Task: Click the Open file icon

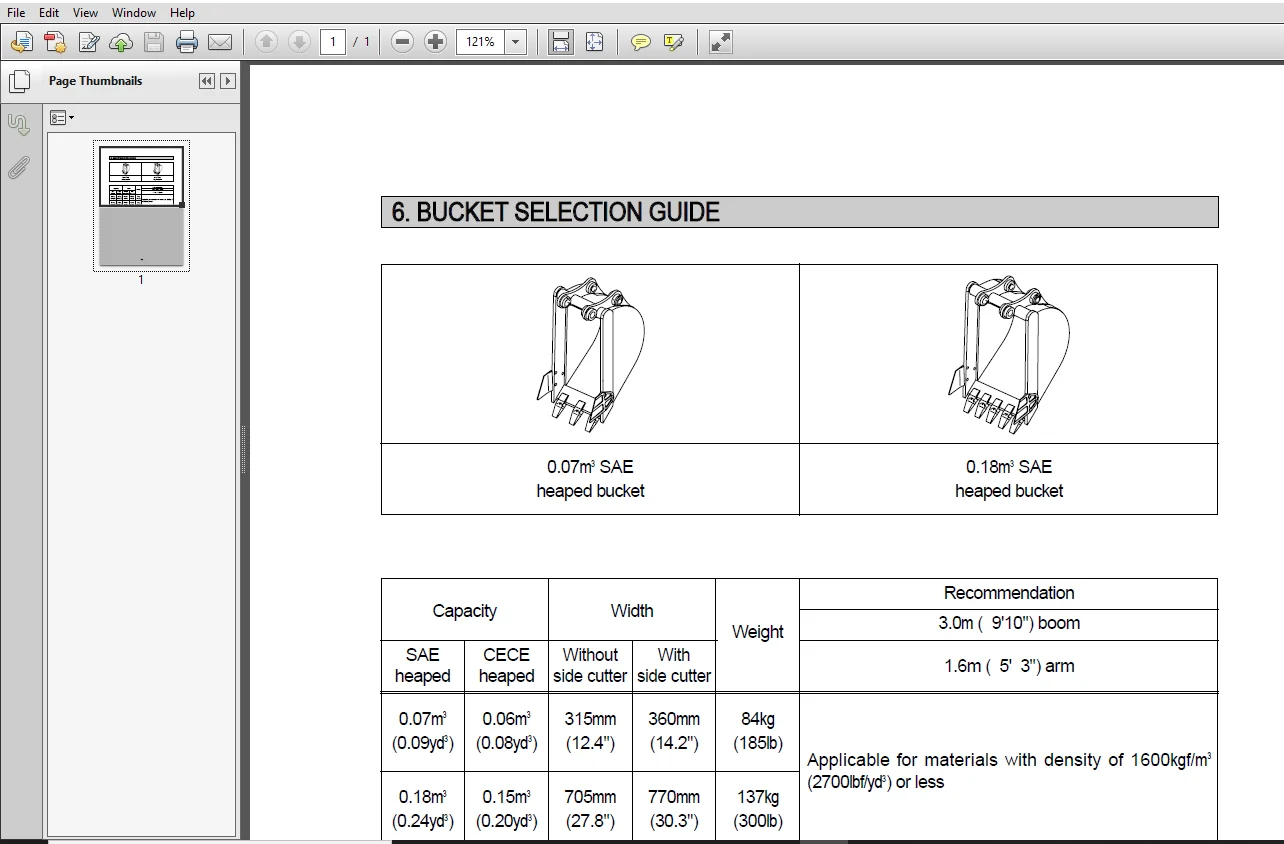Action: [x=22, y=42]
